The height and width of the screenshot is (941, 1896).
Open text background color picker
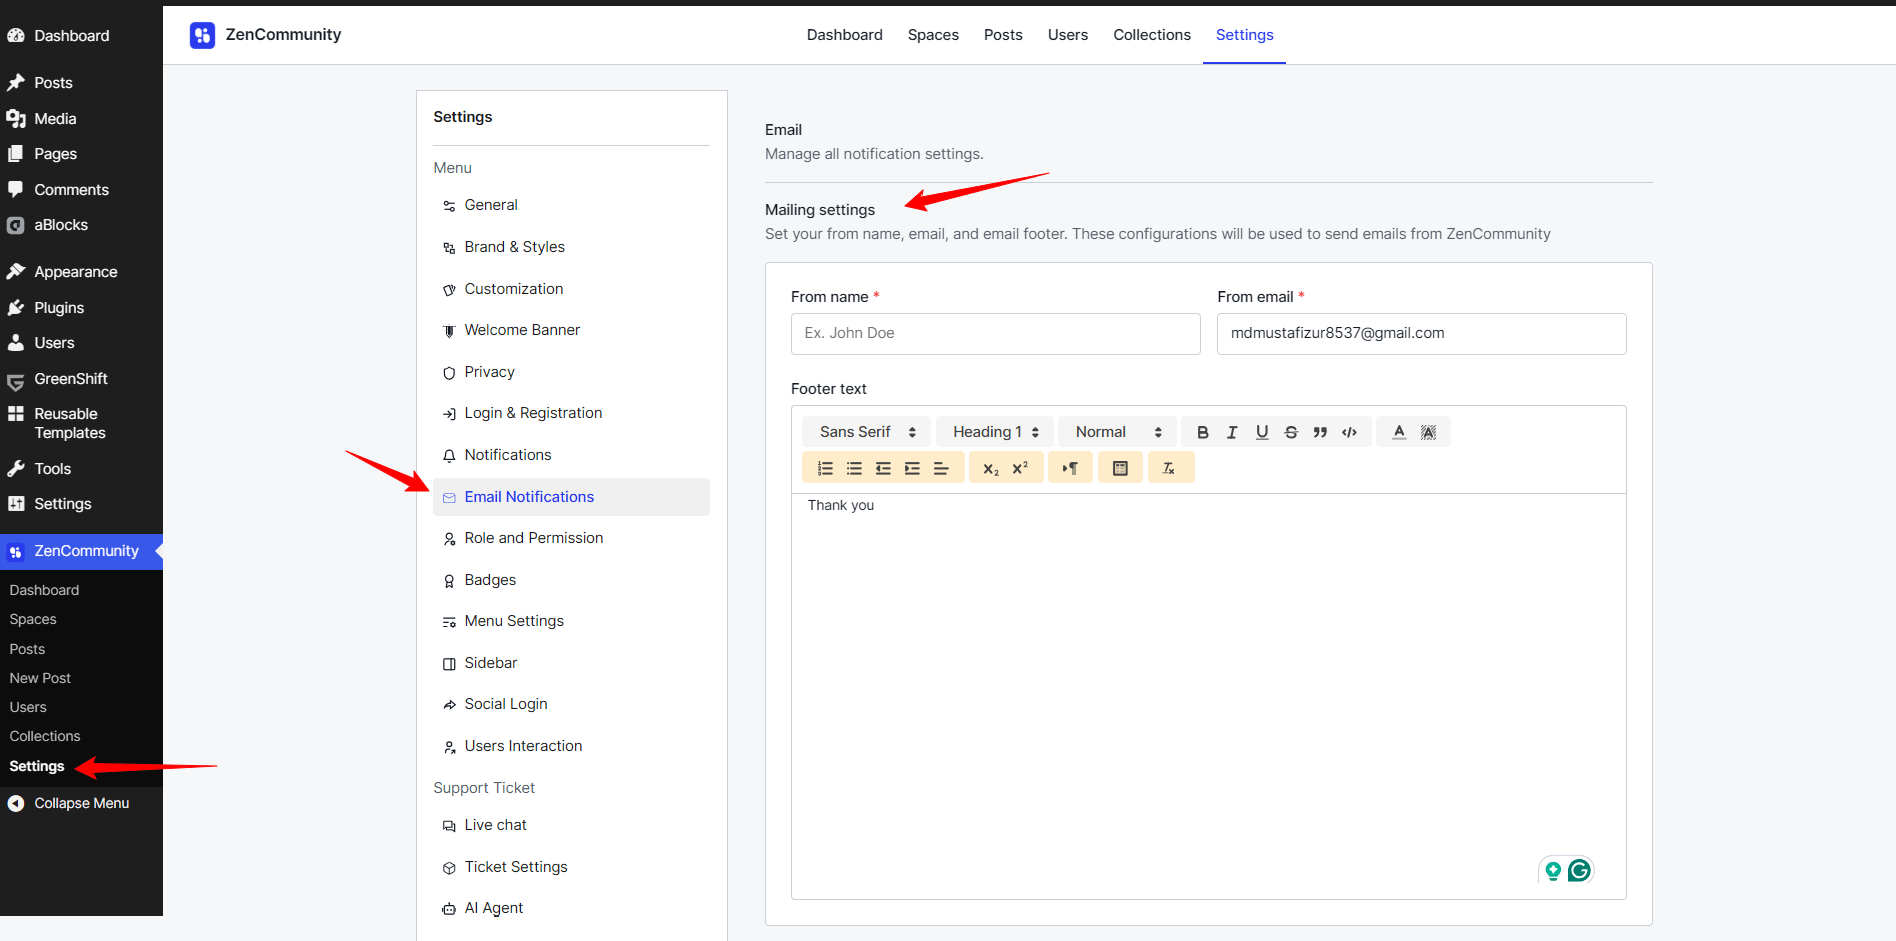(x=1428, y=432)
